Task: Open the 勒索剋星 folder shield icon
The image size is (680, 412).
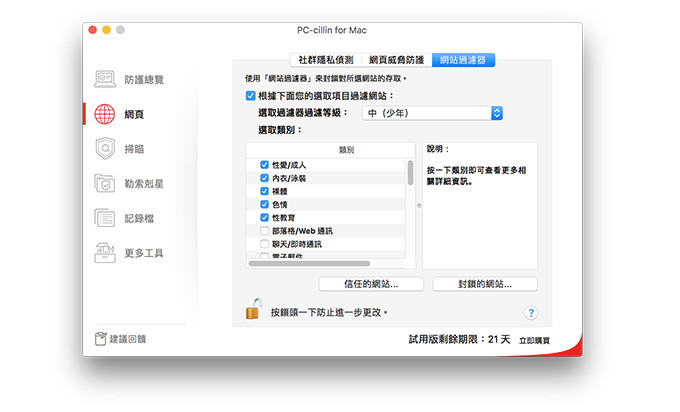Action: 106,183
